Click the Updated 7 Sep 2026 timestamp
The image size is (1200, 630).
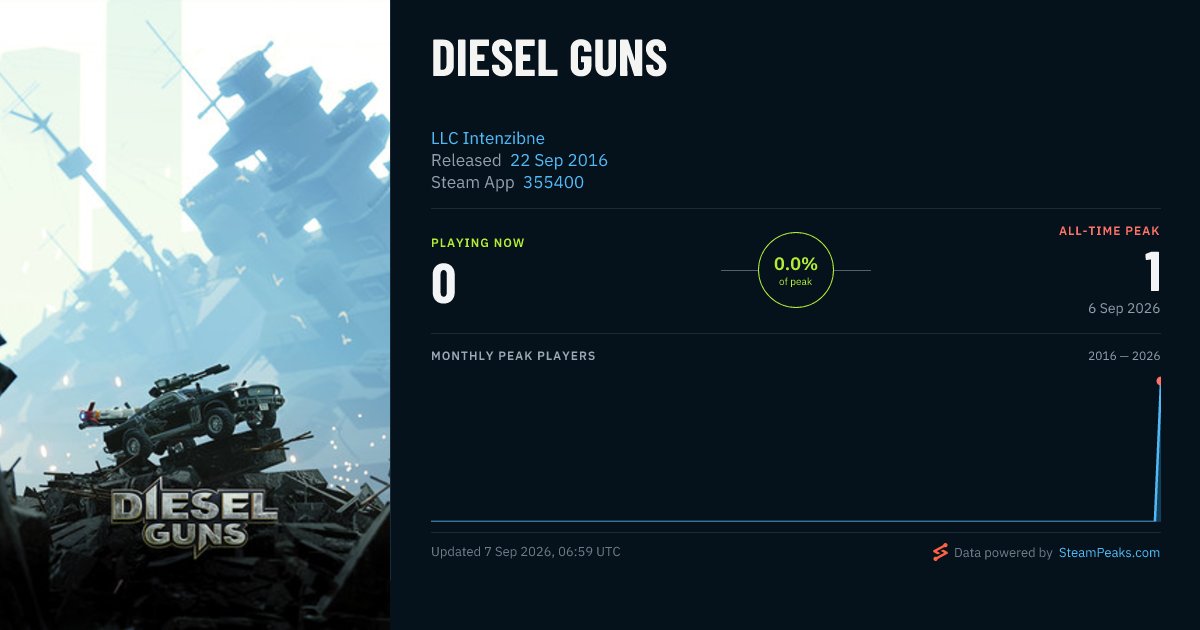(x=526, y=552)
